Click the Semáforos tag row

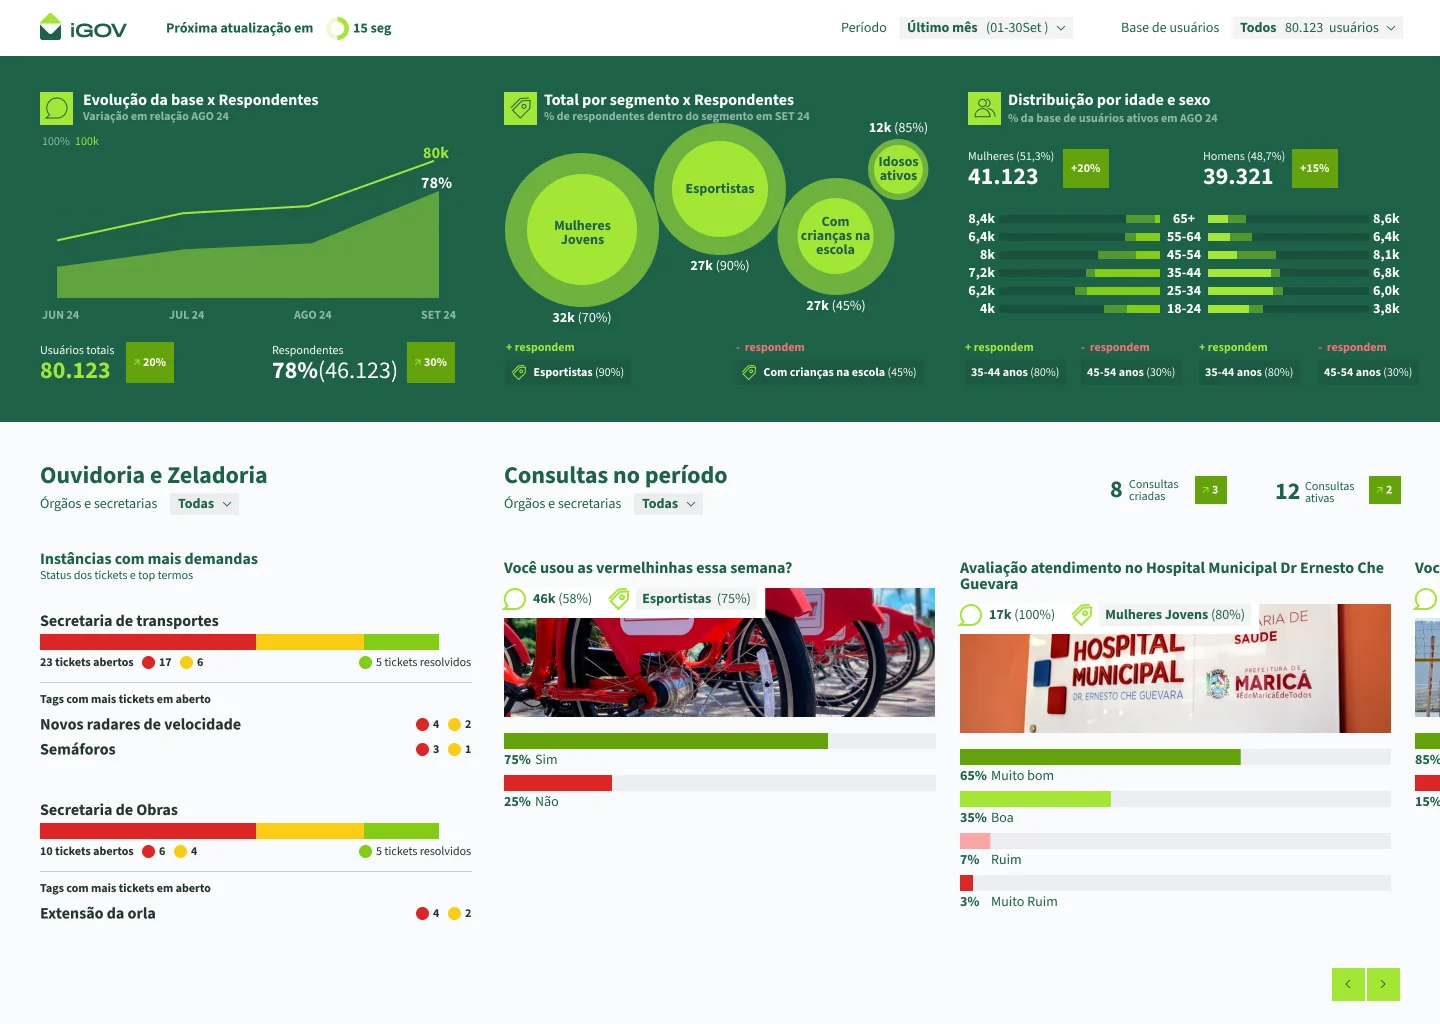coord(255,749)
